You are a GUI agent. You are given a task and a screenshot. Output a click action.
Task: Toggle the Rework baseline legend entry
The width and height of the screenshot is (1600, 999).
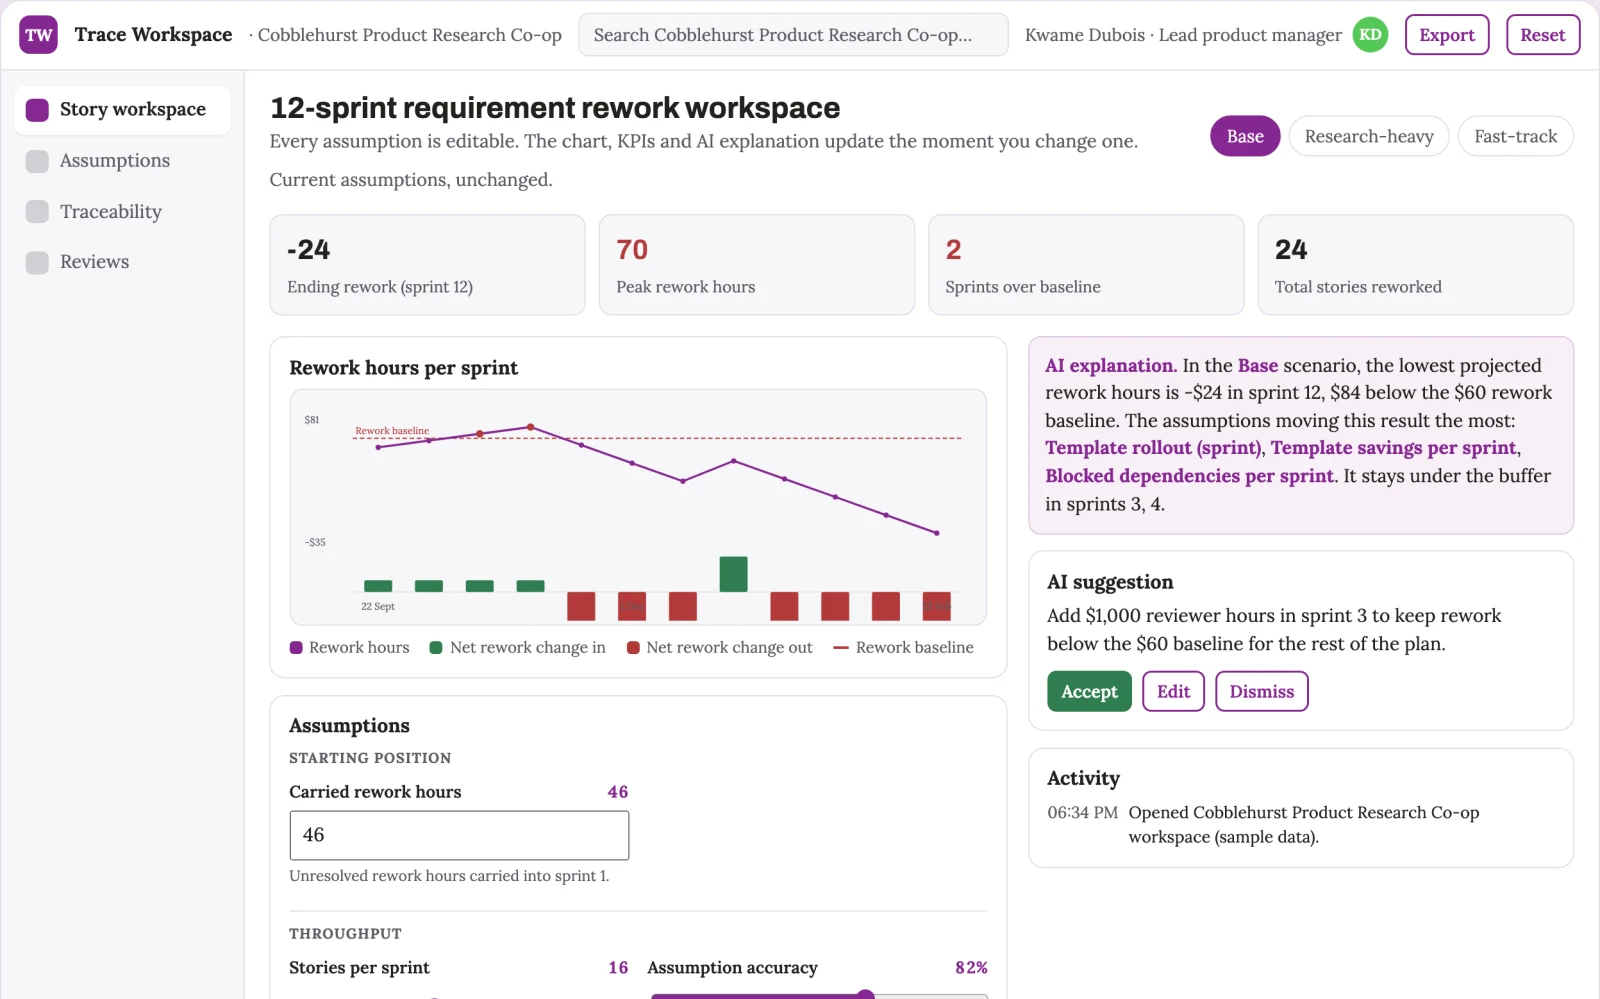(x=903, y=648)
